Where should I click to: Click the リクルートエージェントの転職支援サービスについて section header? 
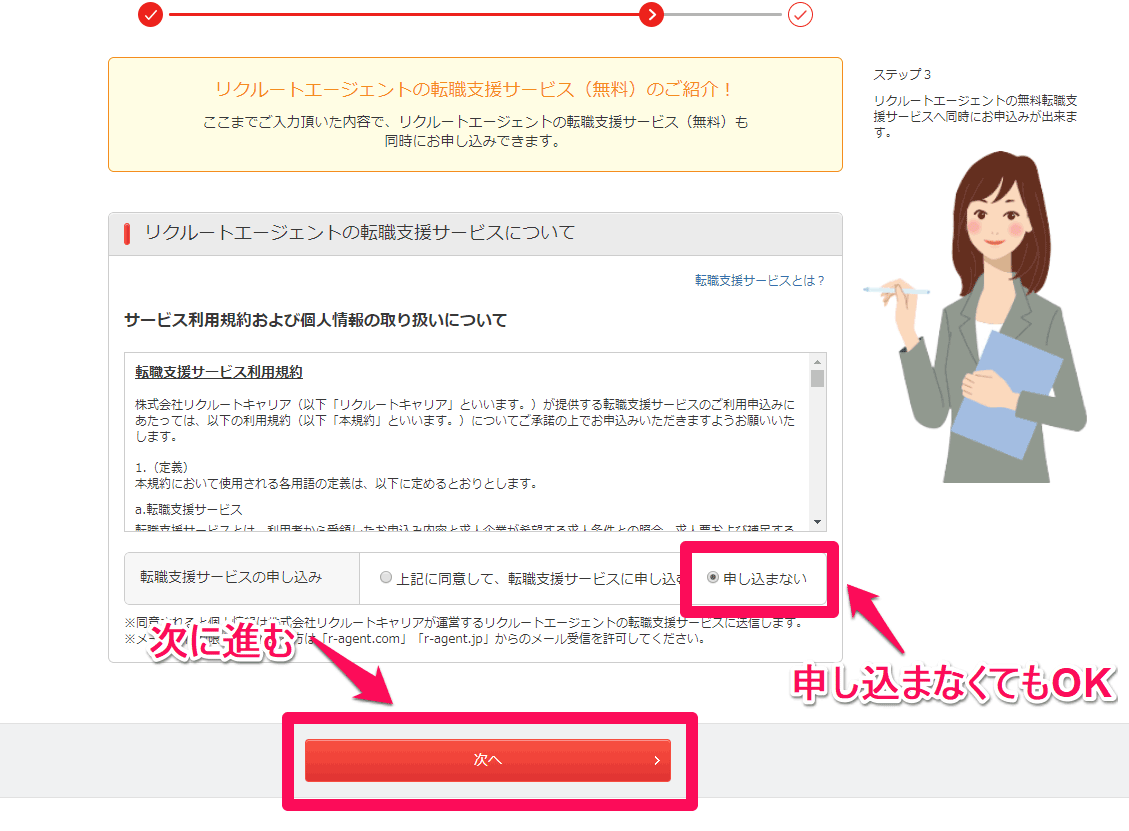coord(475,234)
